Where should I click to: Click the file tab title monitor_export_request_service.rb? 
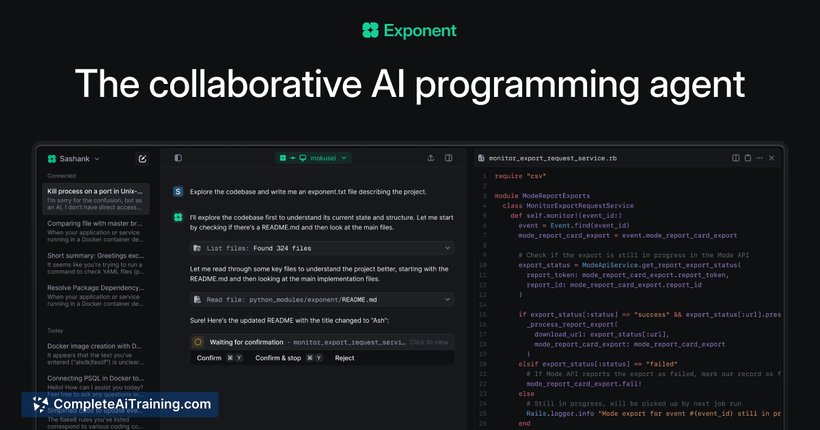point(552,158)
